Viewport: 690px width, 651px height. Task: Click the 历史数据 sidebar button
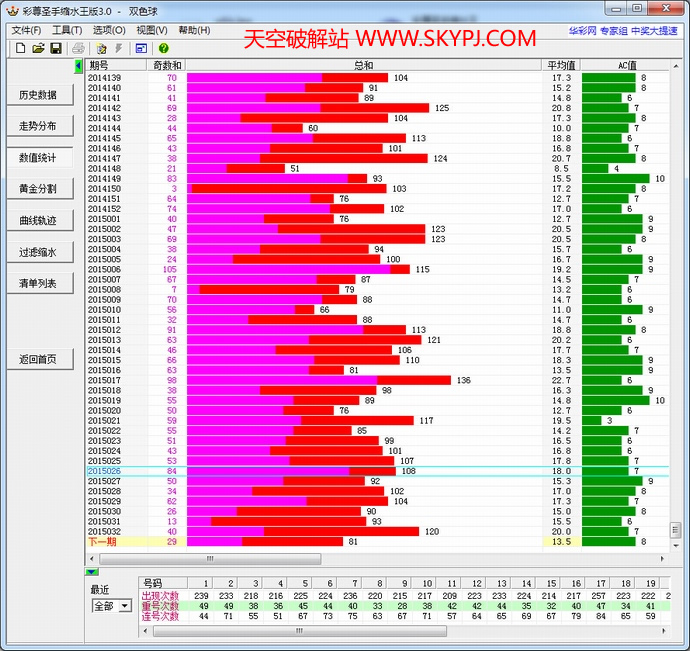click(38, 95)
